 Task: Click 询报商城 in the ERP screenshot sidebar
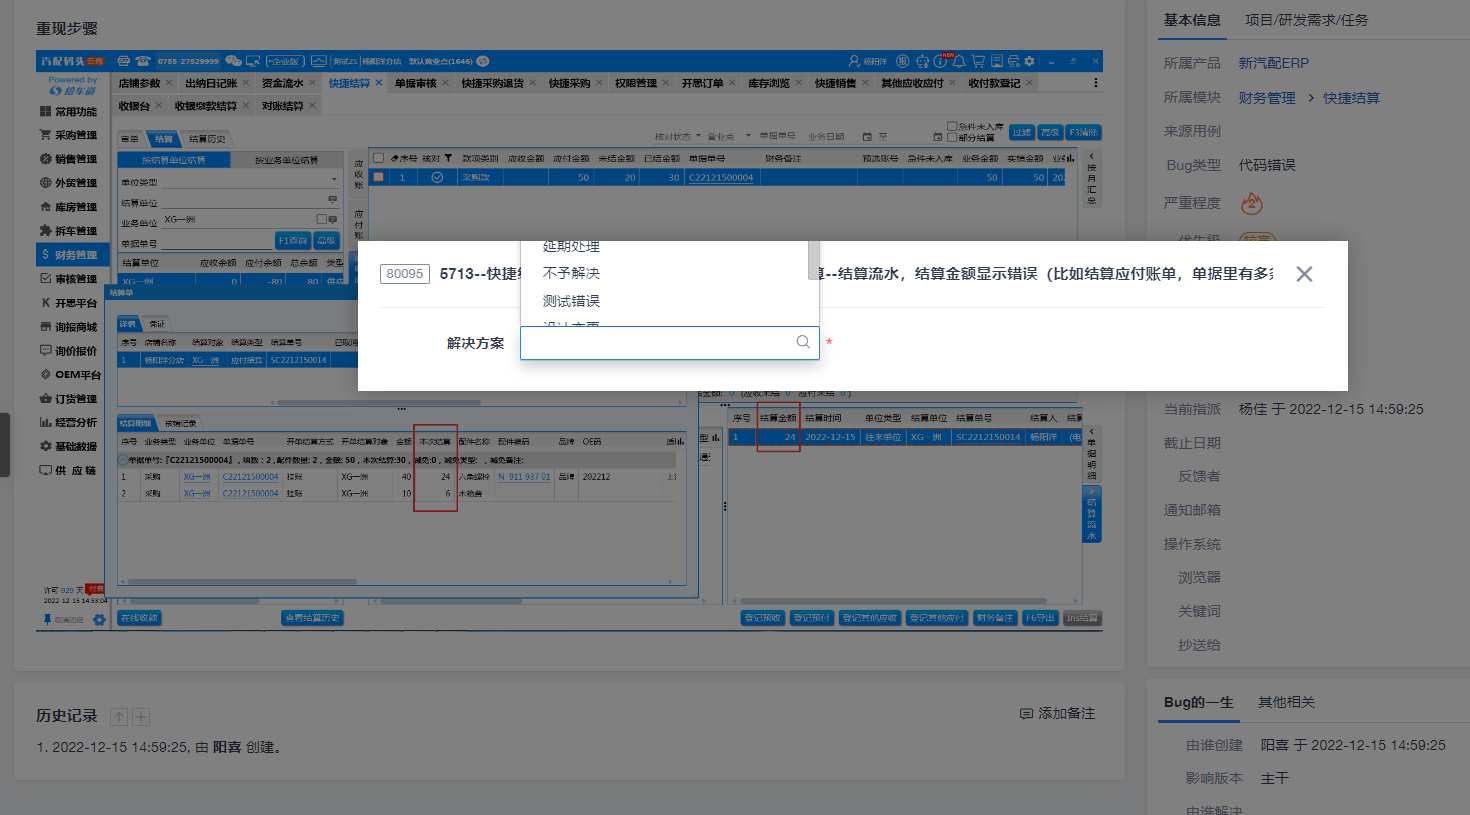click(x=69, y=327)
